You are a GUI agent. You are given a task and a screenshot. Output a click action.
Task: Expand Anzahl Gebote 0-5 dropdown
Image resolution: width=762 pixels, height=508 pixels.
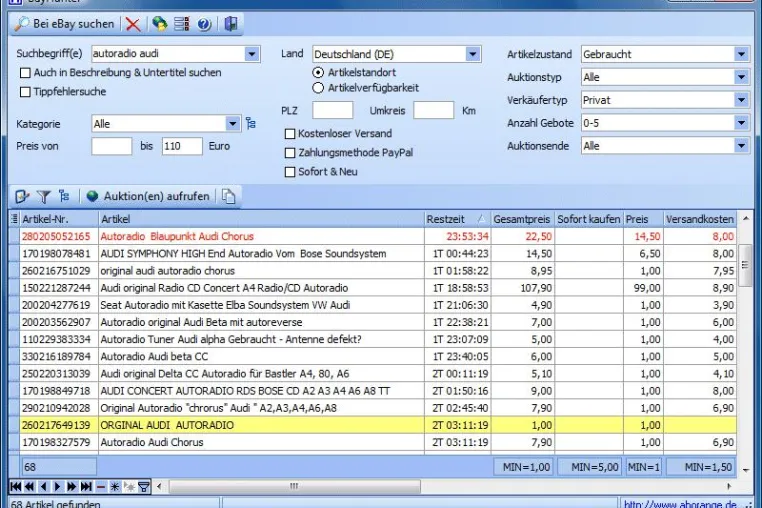[x=741, y=123]
